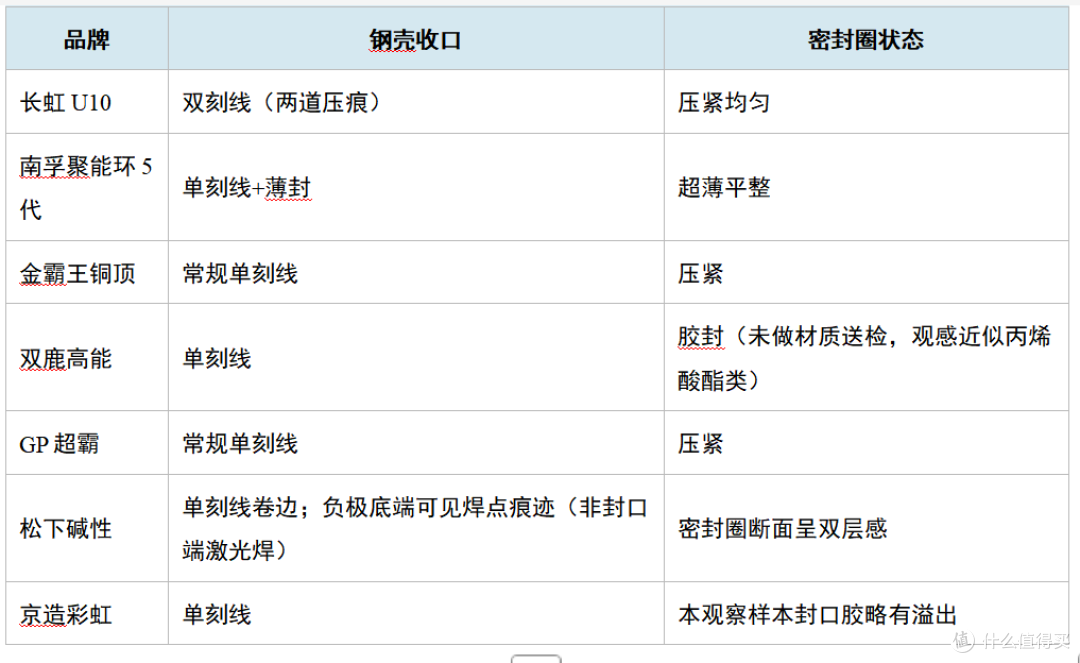Select the 京造彩虹 brand cell

coord(87,613)
